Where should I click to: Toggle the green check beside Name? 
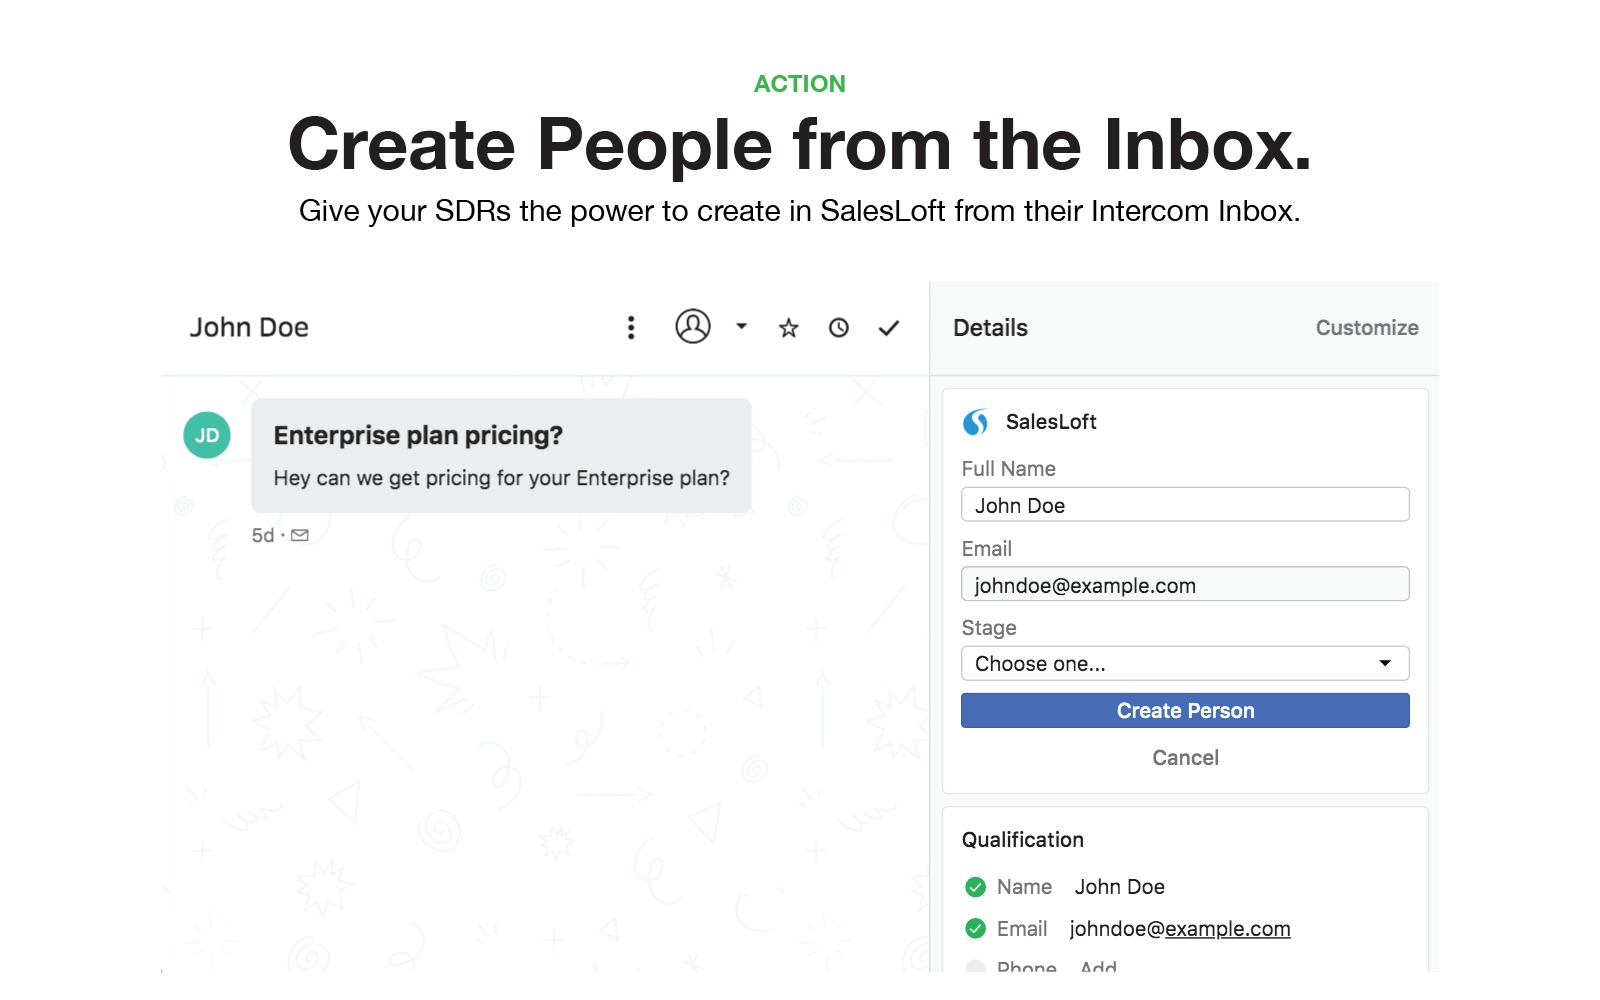(x=975, y=887)
